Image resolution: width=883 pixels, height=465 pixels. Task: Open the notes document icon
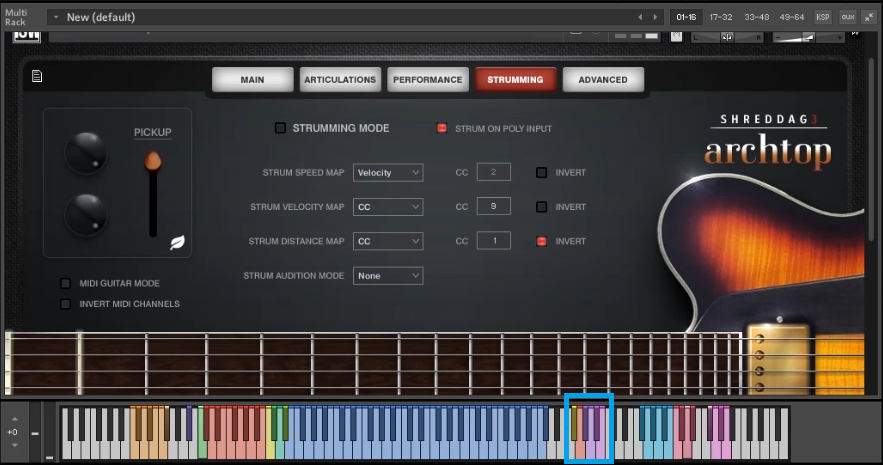coord(37,76)
